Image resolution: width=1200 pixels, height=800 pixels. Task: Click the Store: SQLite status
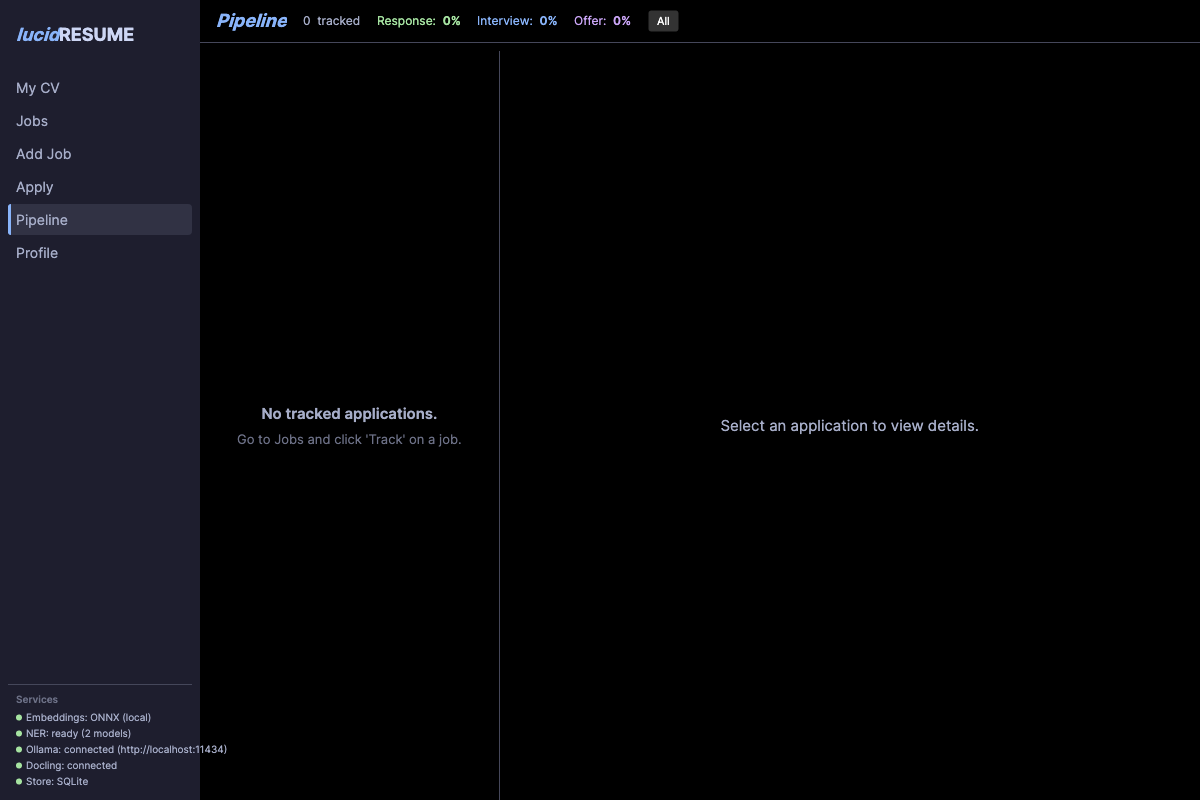coord(57,782)
